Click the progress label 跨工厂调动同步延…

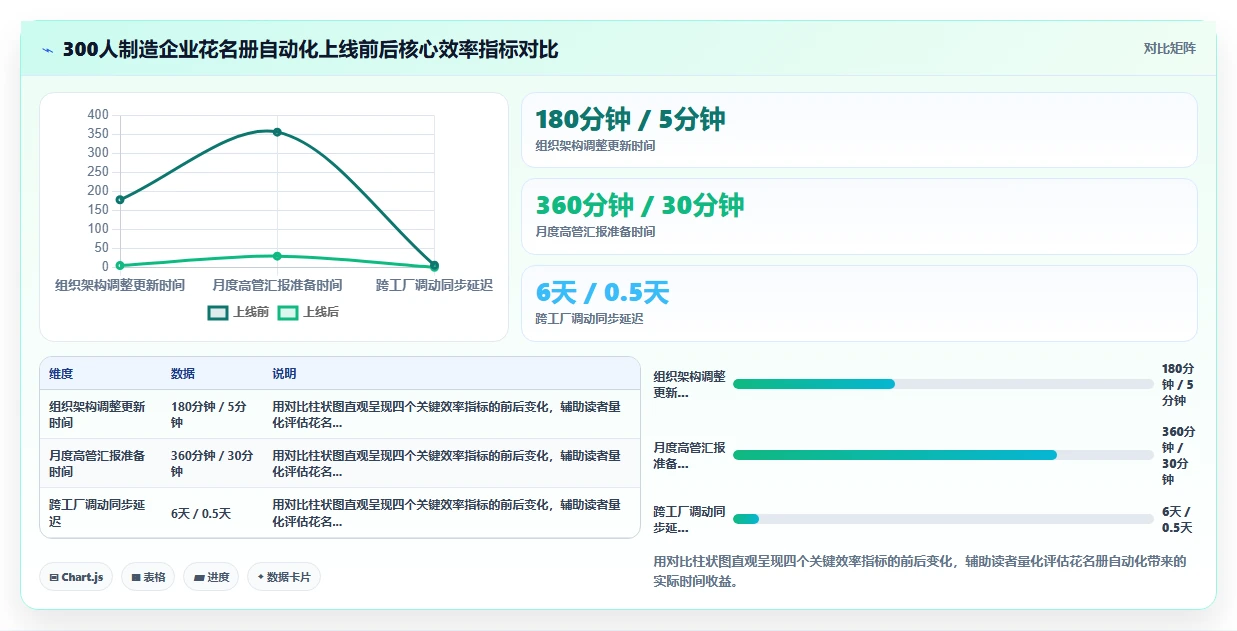pos(690,520)
